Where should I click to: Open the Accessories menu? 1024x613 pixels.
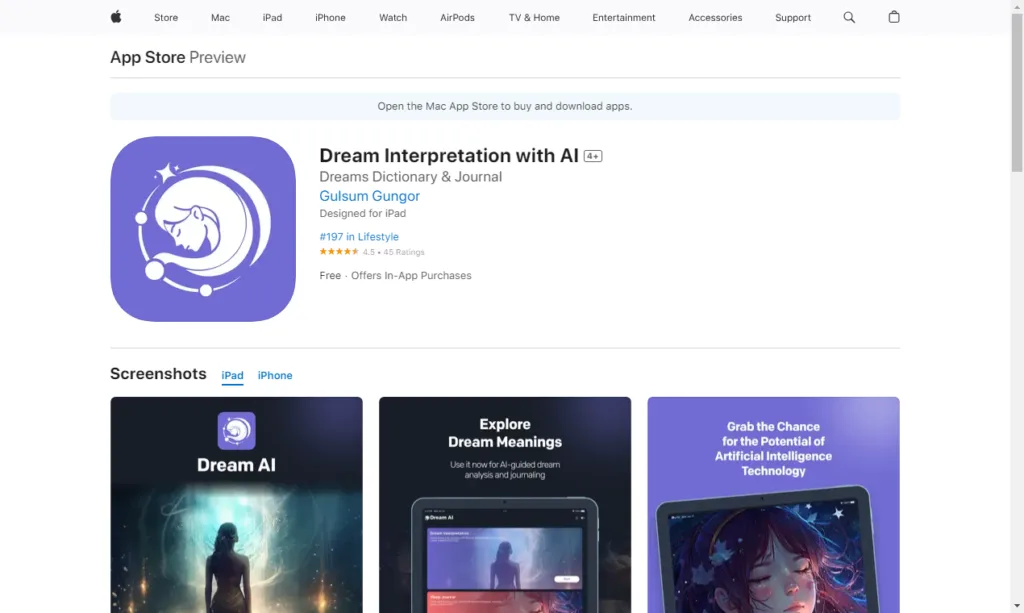(715, 18)
